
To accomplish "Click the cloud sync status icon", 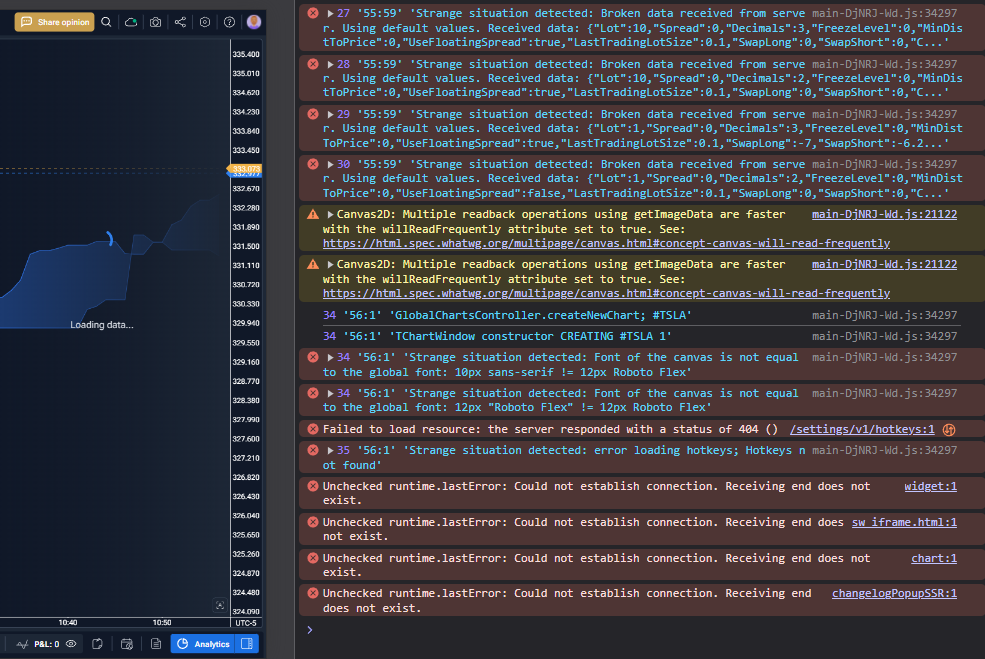I will point(131,22).
